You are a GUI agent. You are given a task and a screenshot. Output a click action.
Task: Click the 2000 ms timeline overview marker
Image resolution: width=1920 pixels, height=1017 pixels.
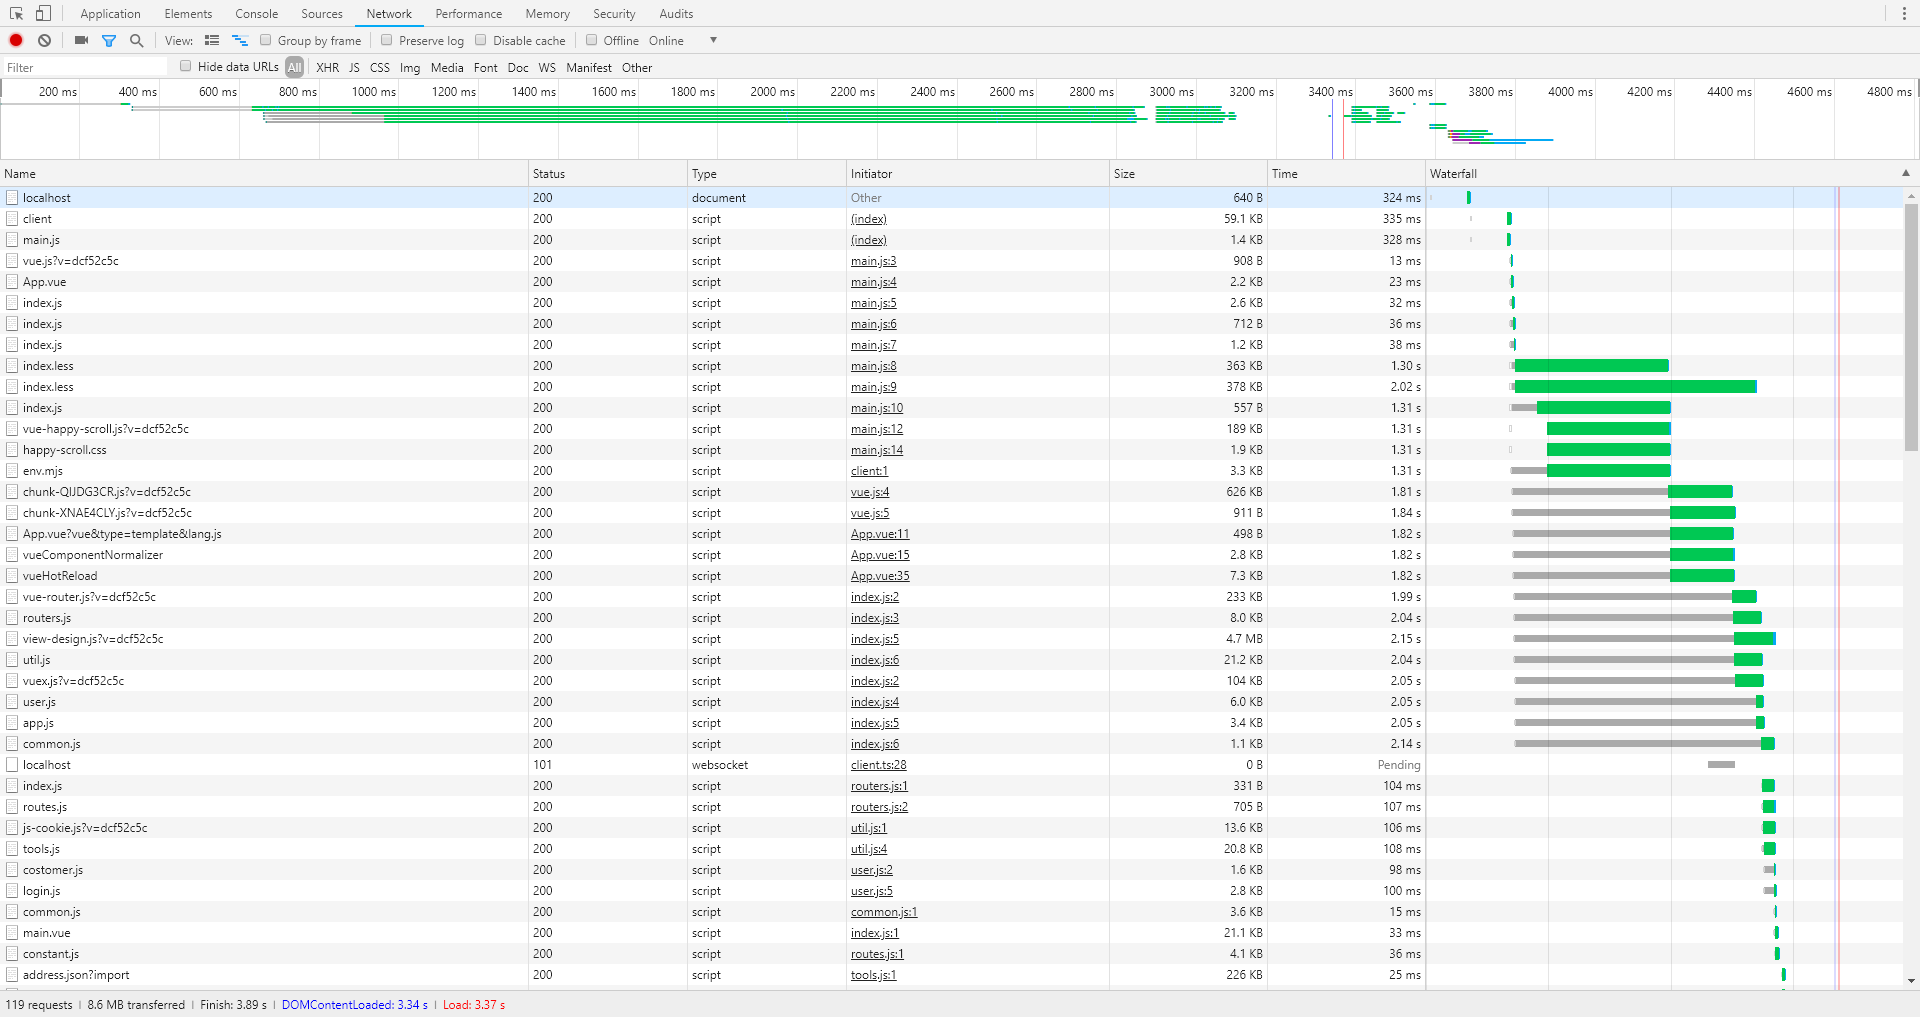(772, 92)
